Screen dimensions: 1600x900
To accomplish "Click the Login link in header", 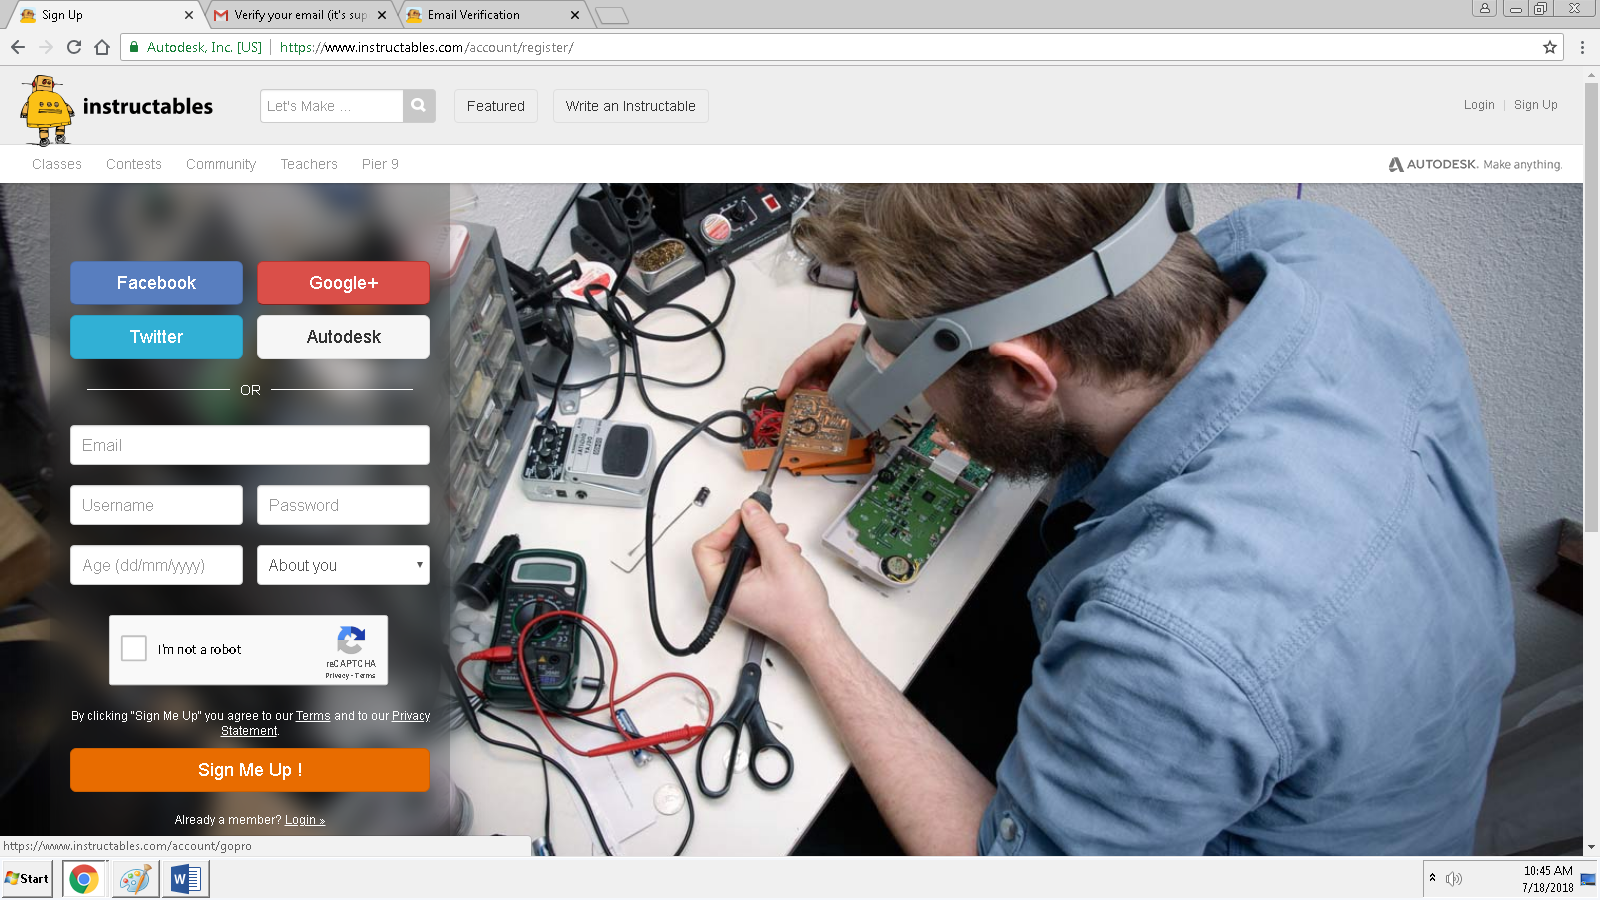I will 1479,105.
